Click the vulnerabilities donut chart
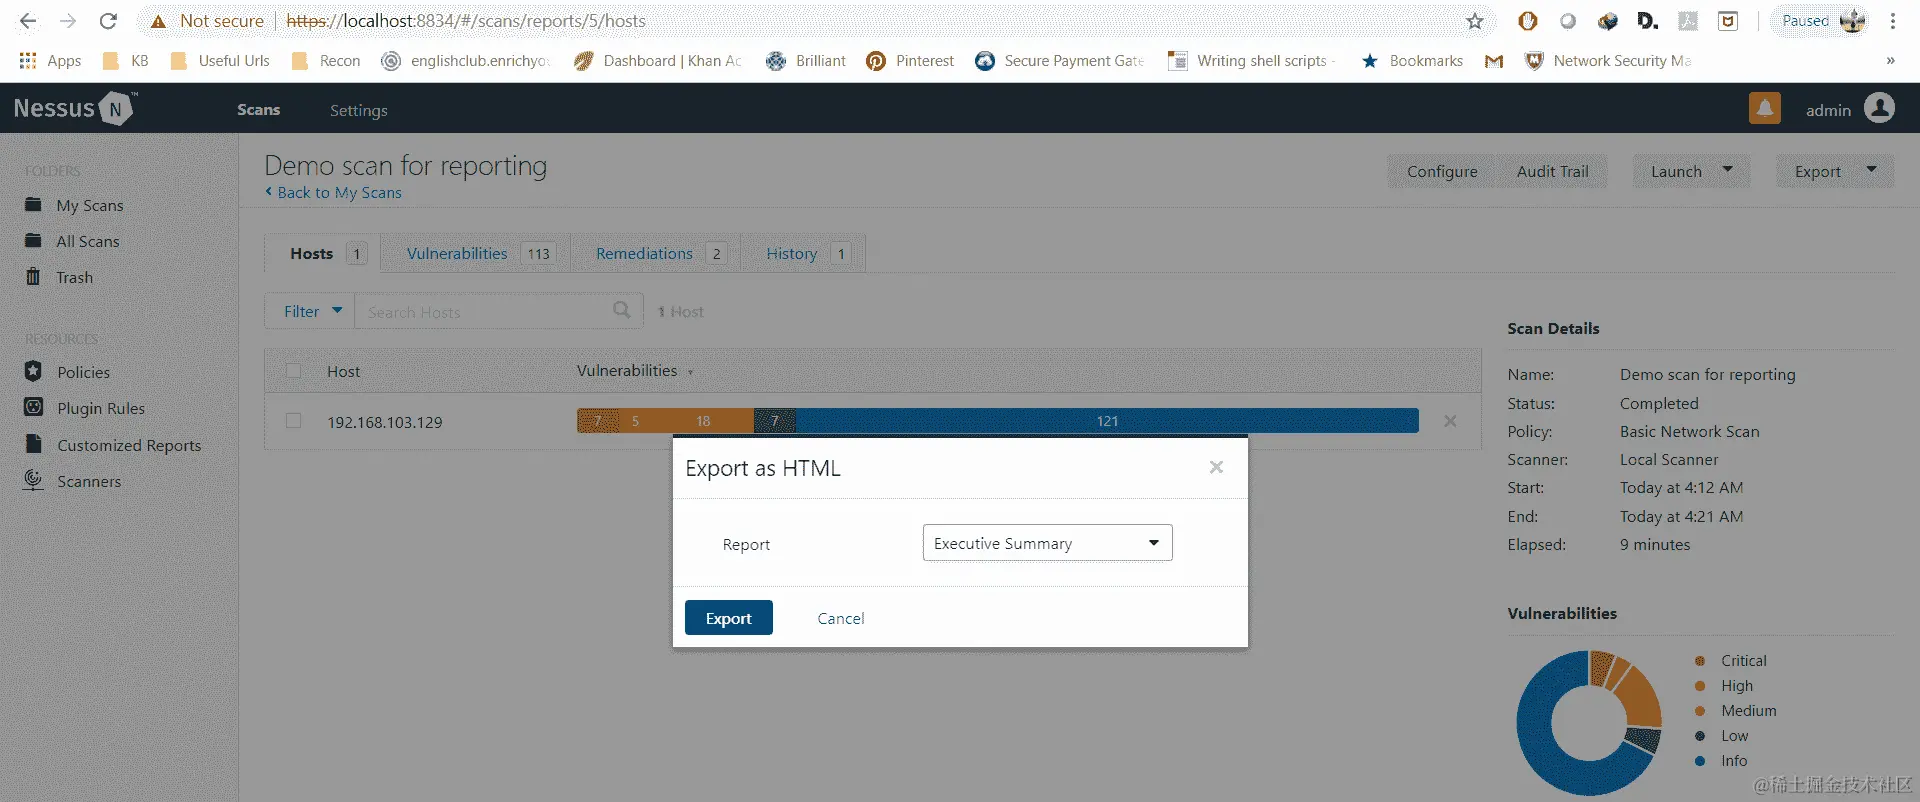This screenshot has width=1920, height=802. click(x=1588, y=722)
